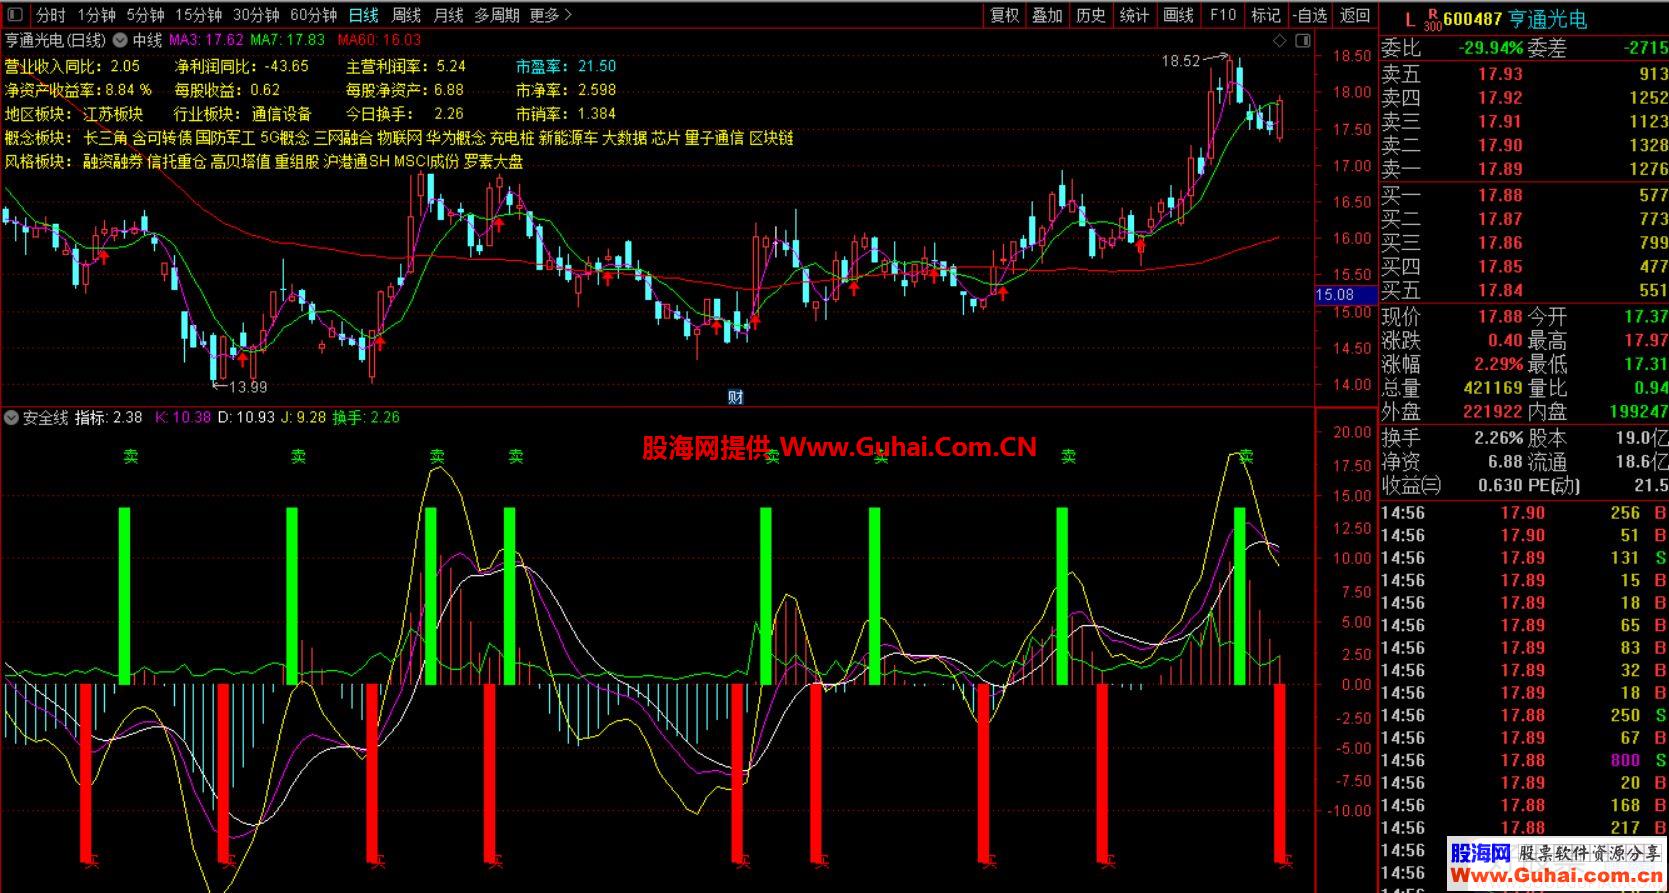Click the 涨幅 2.29% value

[1498, 365]
